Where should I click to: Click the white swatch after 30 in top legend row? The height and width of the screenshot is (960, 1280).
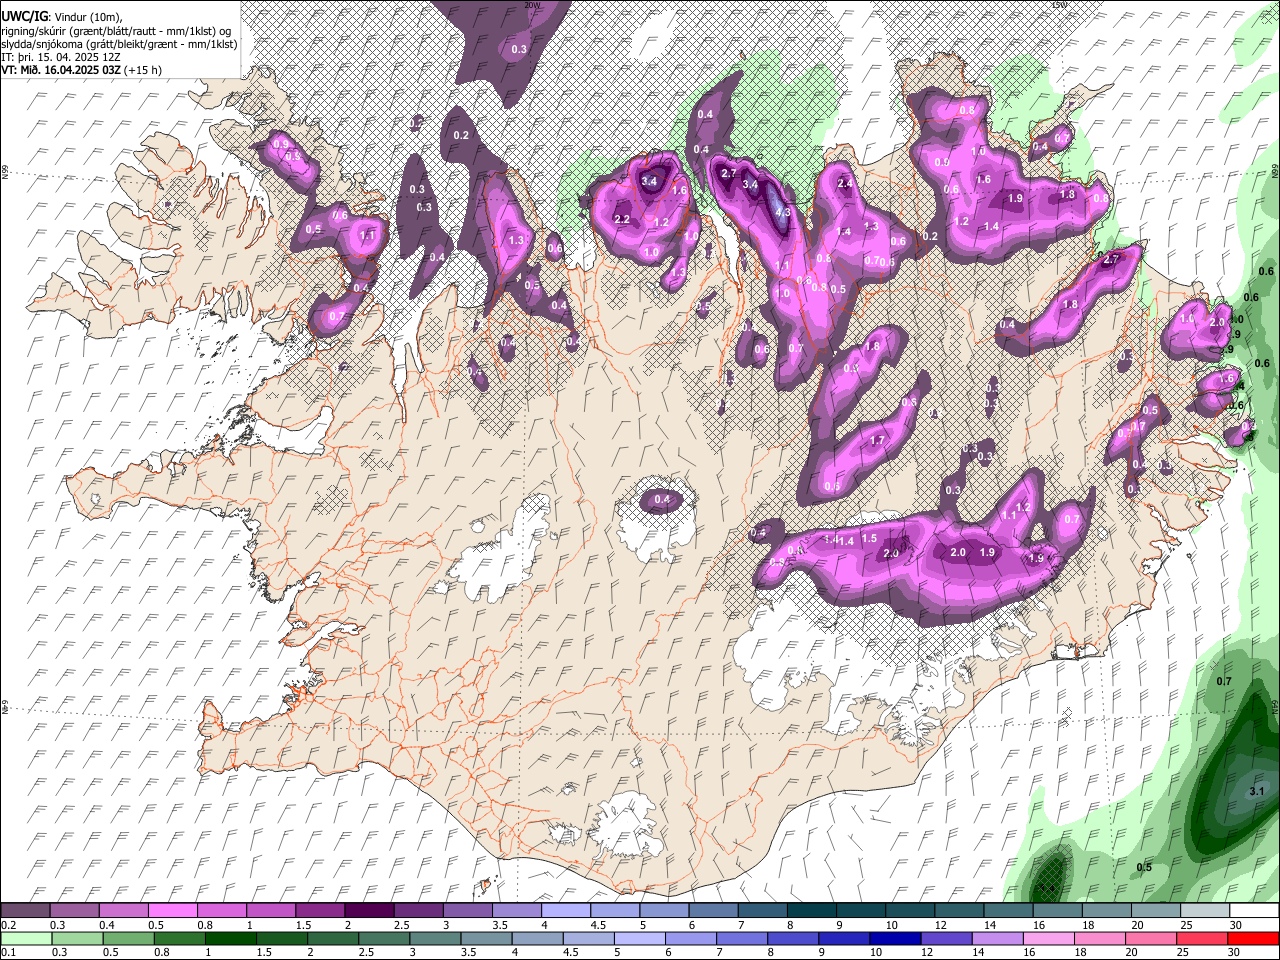coord(1254,911)
